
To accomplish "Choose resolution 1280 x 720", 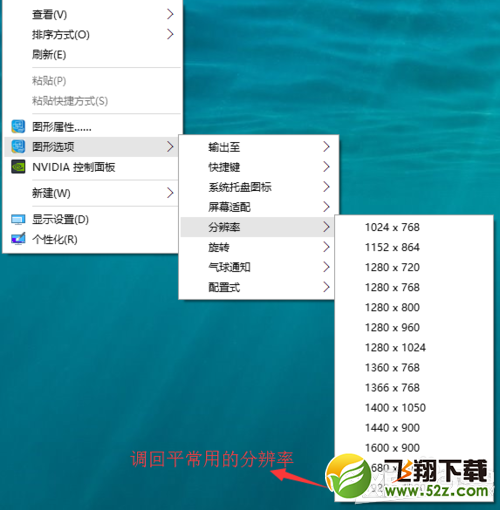I will point(414,267).
